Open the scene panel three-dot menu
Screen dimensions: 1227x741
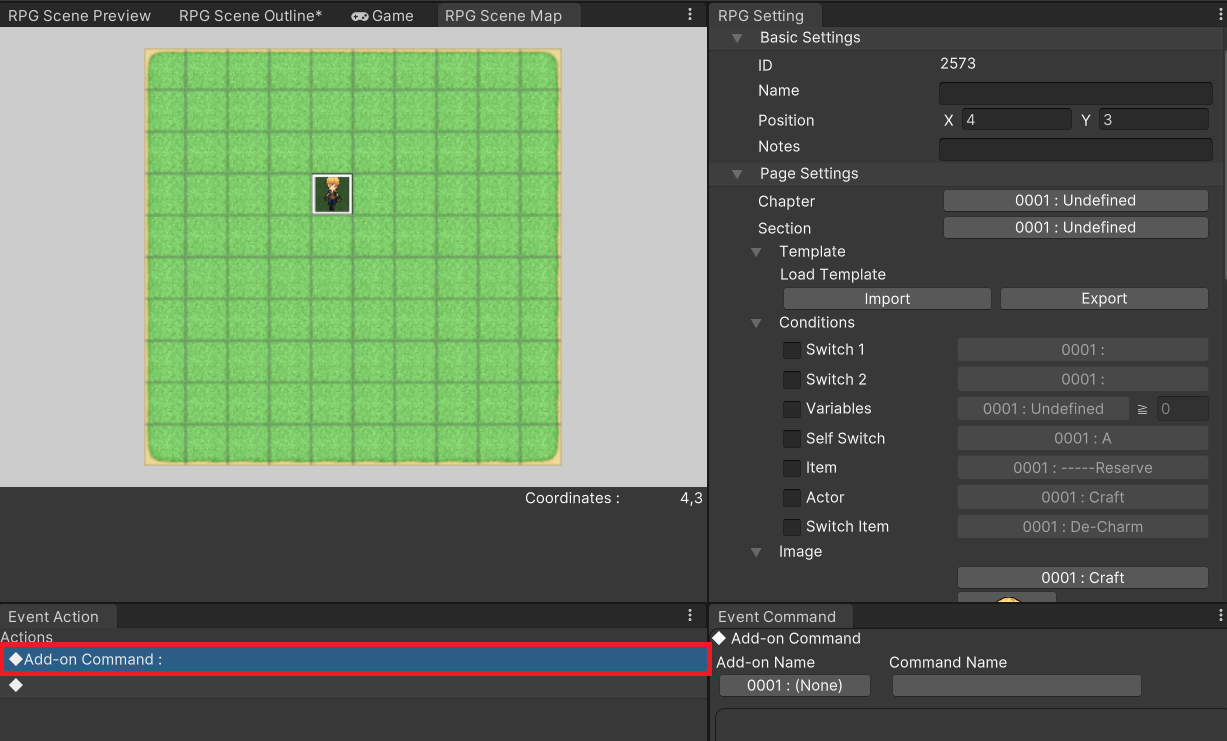690,15
